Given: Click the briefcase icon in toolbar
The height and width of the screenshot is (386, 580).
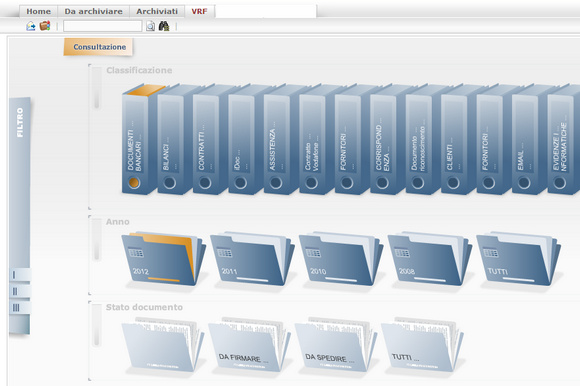Looking at the screenshot, I should tap(45, 26).
